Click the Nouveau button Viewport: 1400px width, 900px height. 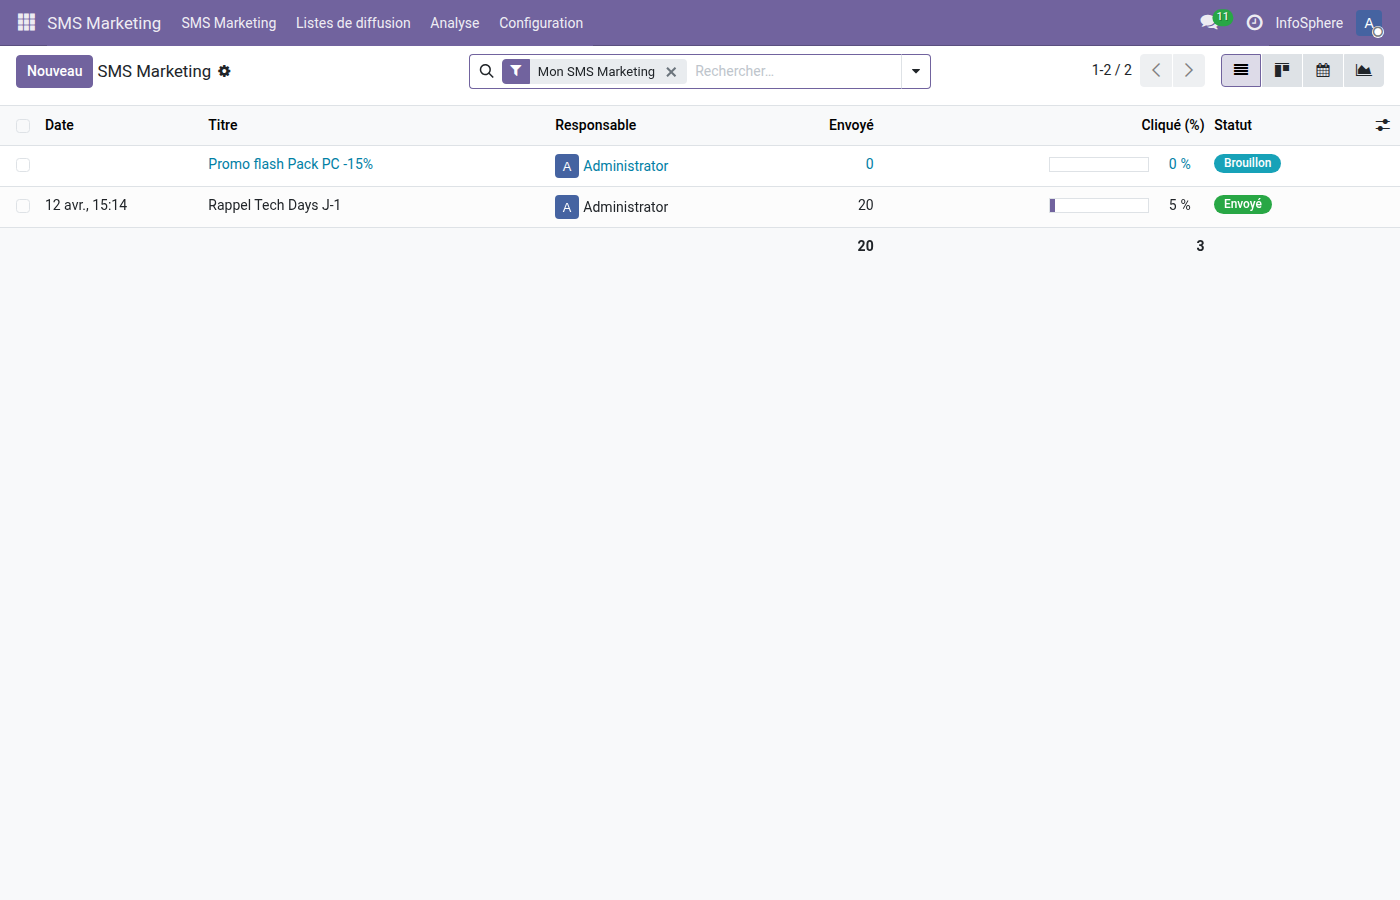54,71
